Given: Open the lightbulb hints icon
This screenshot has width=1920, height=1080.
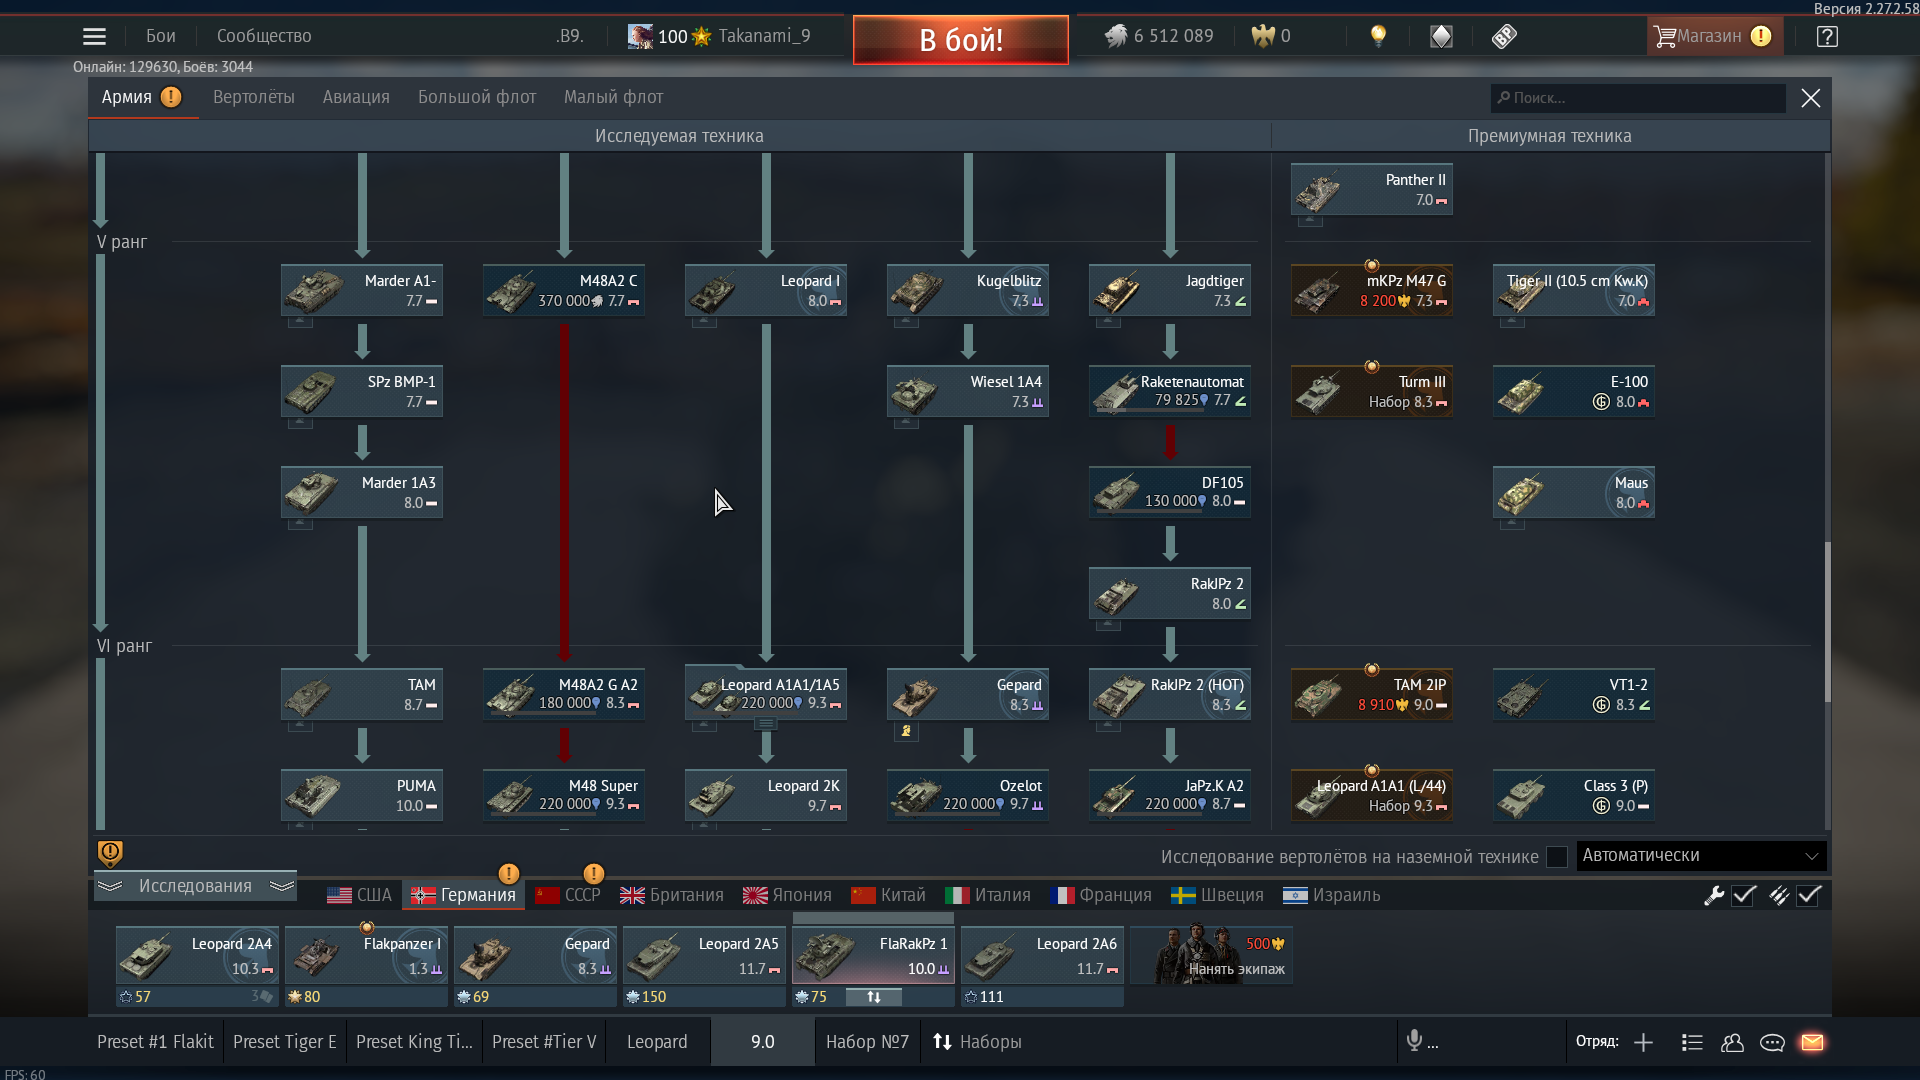Looking at the screenshot, I should pos(1378,36).
